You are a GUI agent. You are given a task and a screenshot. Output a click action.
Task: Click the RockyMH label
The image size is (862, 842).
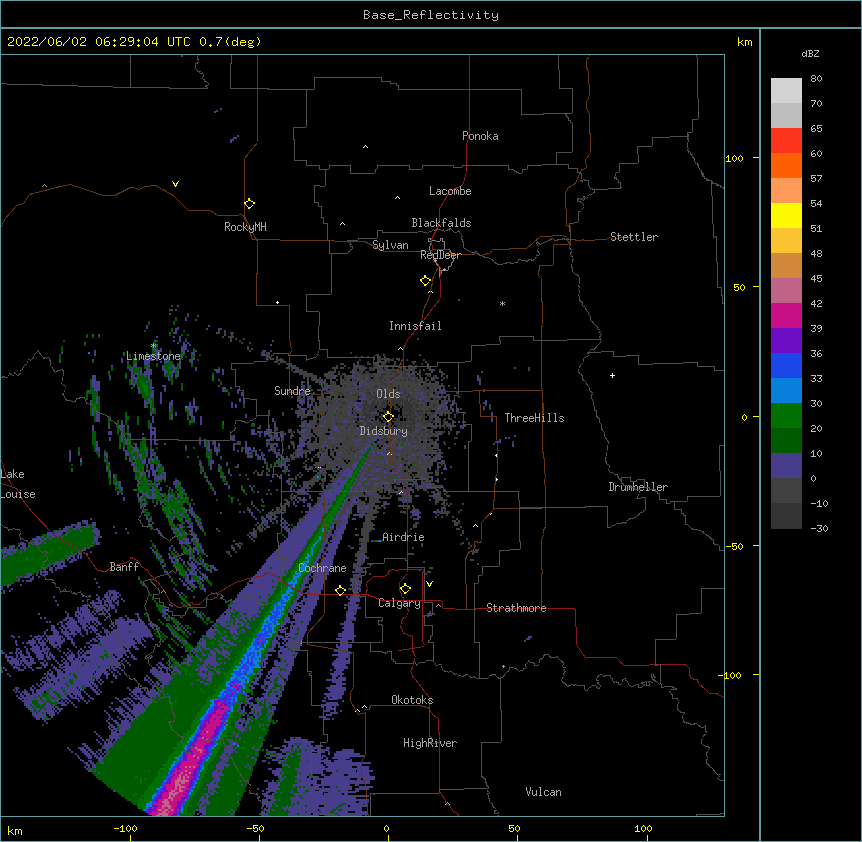pyautogui.click(x=245, y=227)
